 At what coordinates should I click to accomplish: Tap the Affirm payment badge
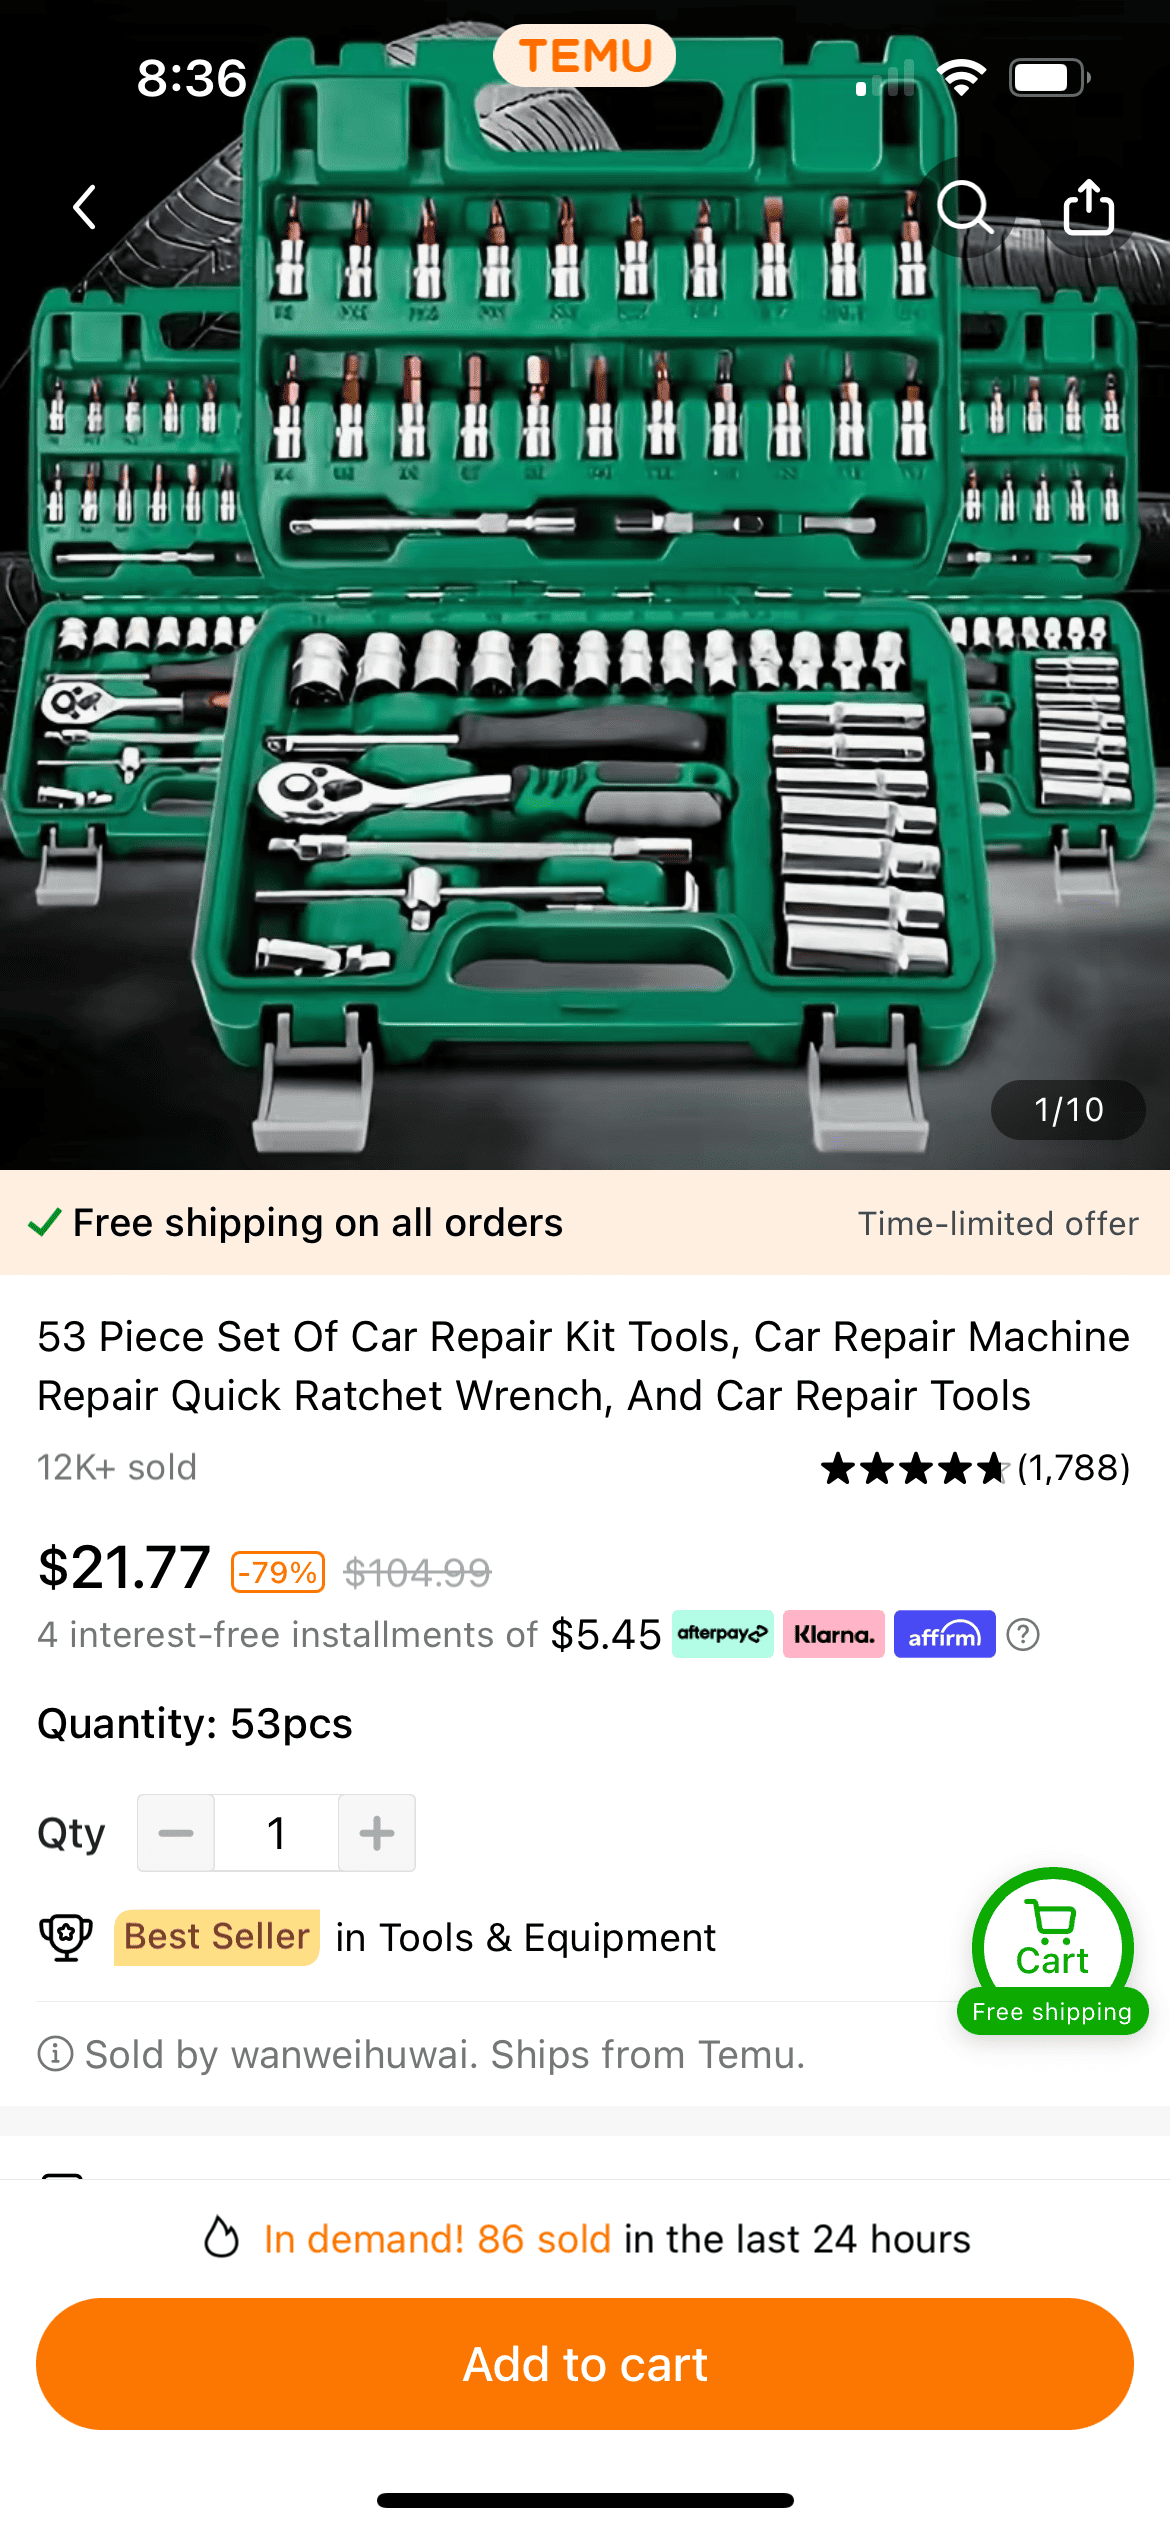(x=945, y=1634)
